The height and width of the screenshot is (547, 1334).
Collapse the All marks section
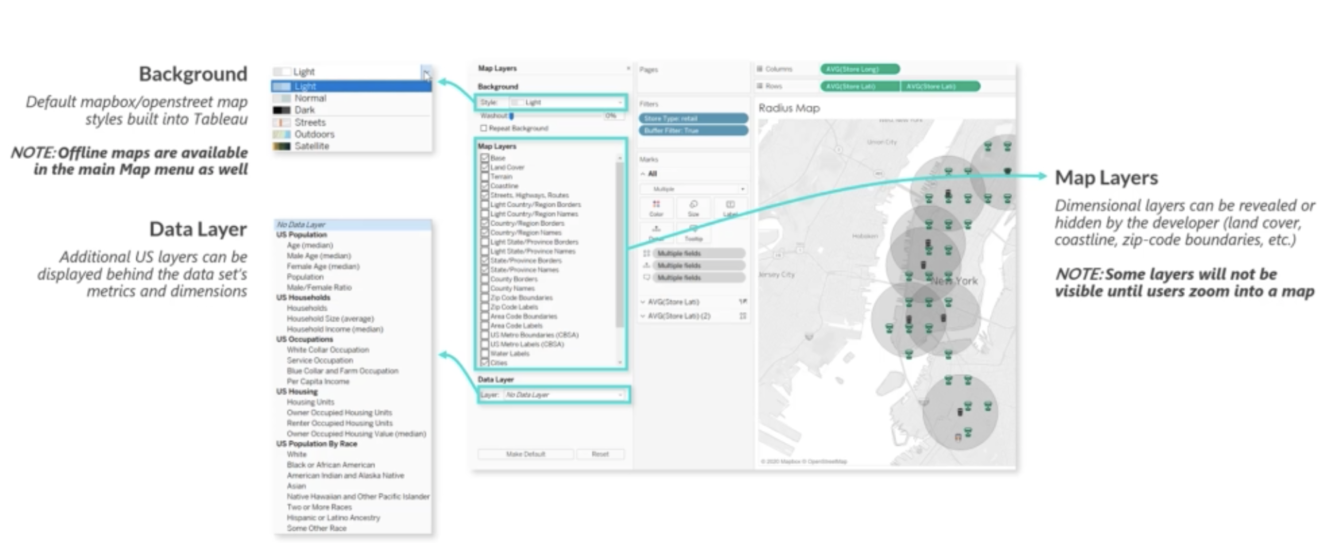643,173
